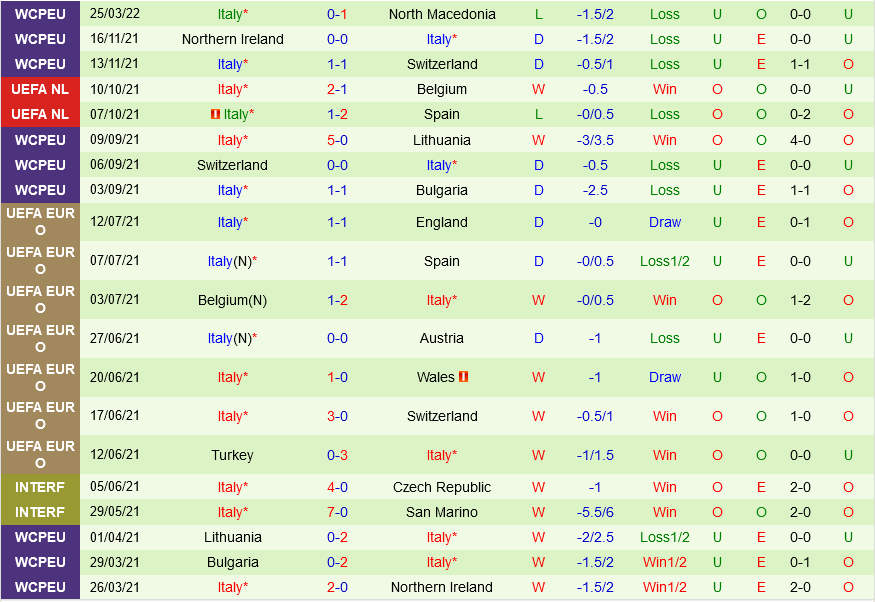This screenshot has height=602, width=875.
Task: Click the -5.5/6 handicap for San Marino match
Action: coord(595,512)
